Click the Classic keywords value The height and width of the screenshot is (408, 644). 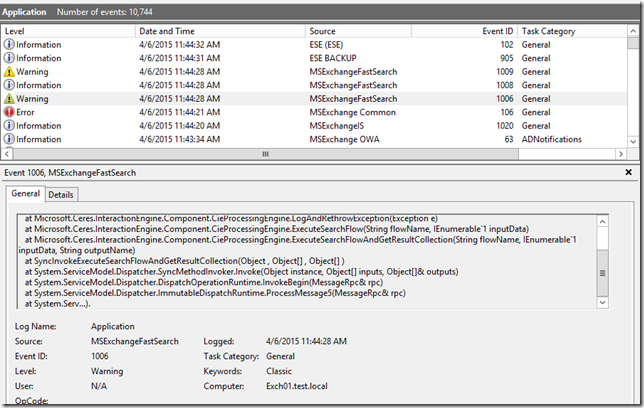pos(278,371)
